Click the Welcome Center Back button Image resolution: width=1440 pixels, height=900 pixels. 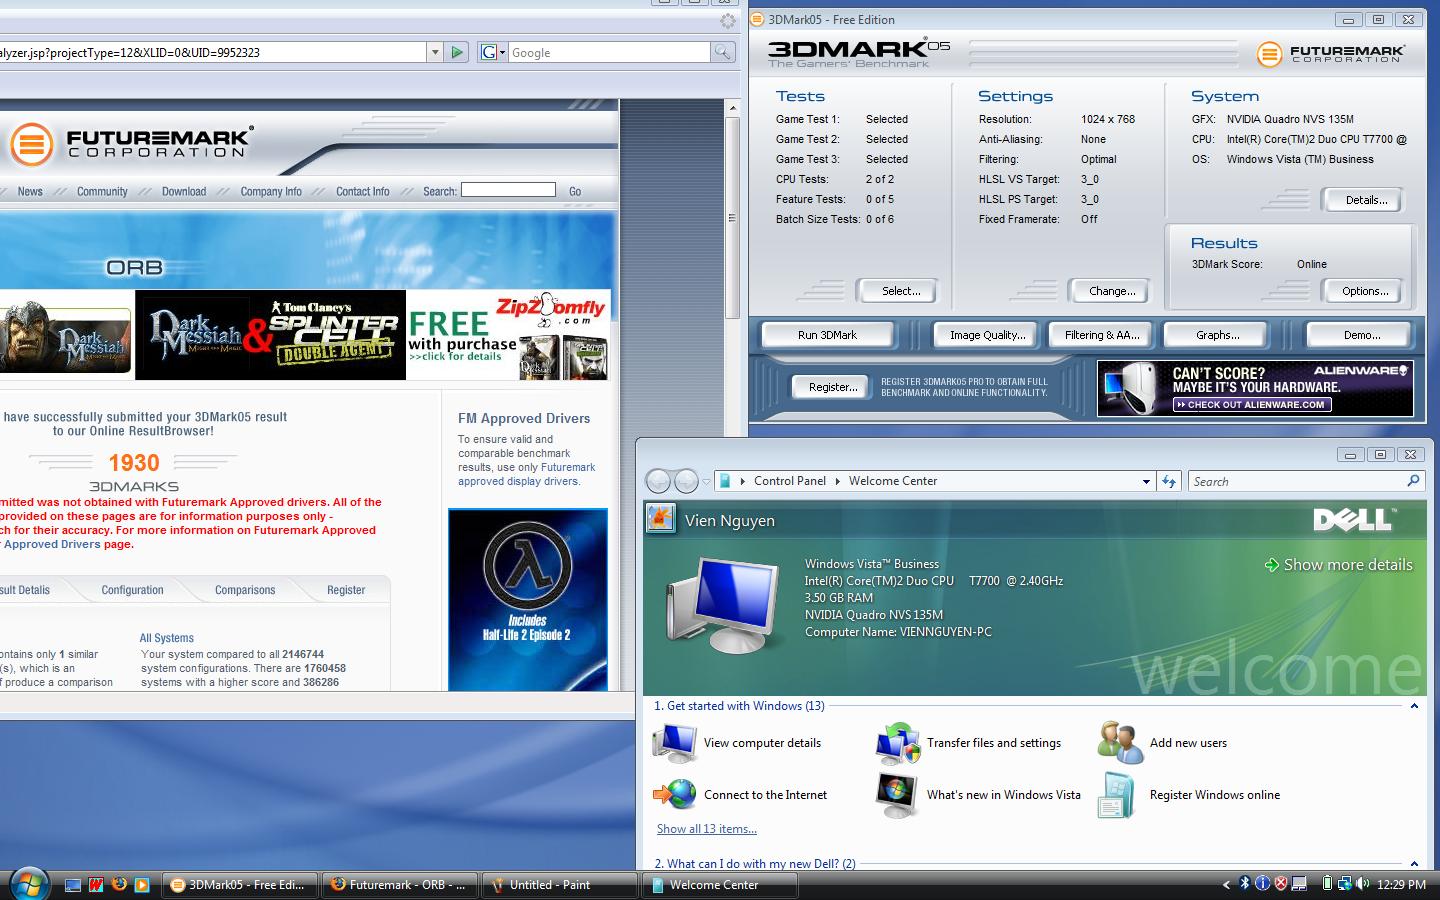(x=658, y=481)
